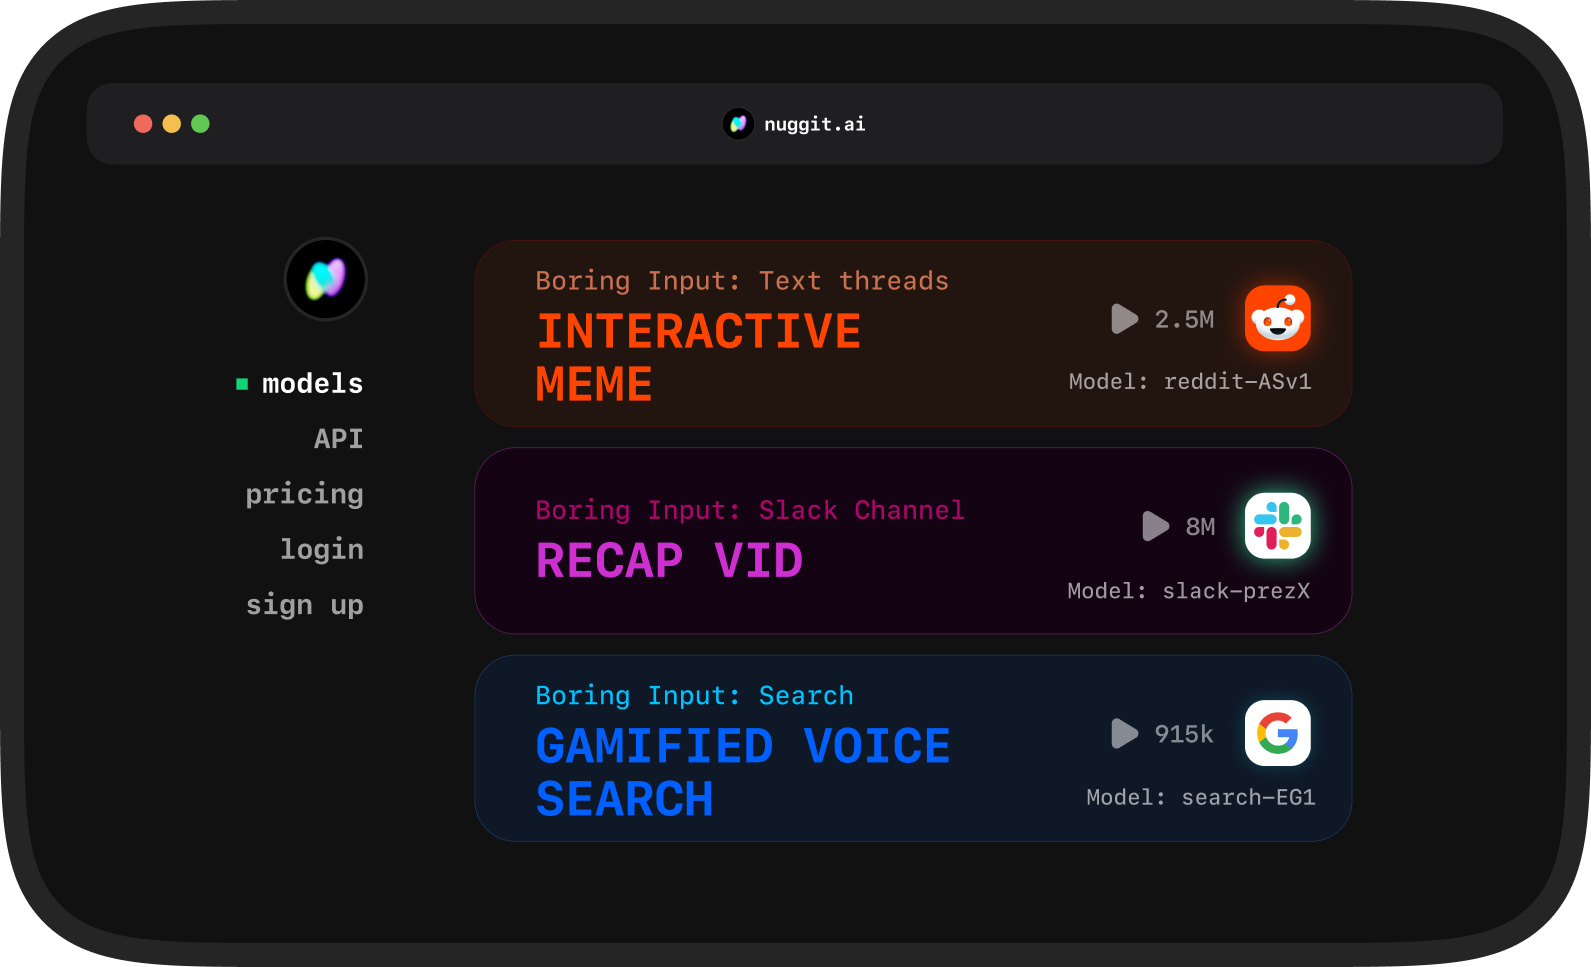The width and height of the screenshot is (1591, 967).
Task: Maximize the window with the green button
Action: 200,124
